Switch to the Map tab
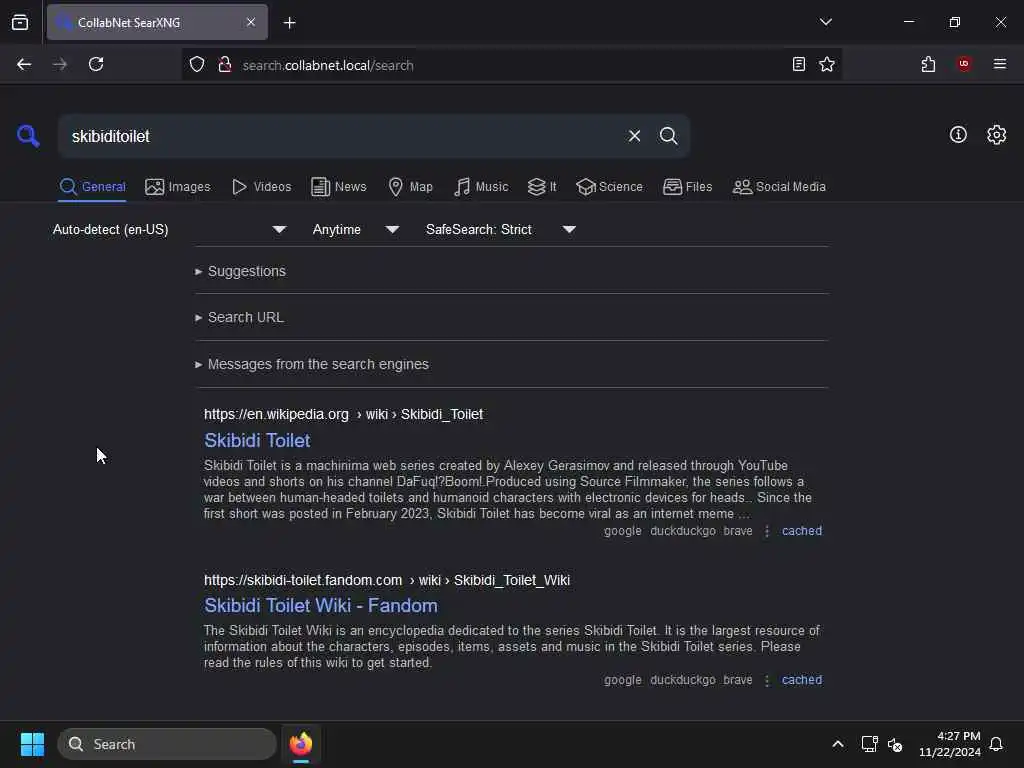Image resolution: width=1024 pixels, height=768 pixels. click(410, 187)
